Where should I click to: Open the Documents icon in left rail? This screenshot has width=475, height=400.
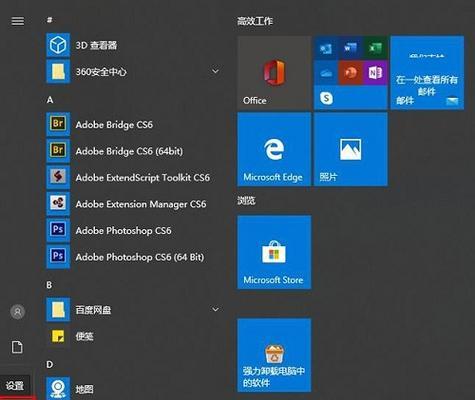tap(17, 347)
